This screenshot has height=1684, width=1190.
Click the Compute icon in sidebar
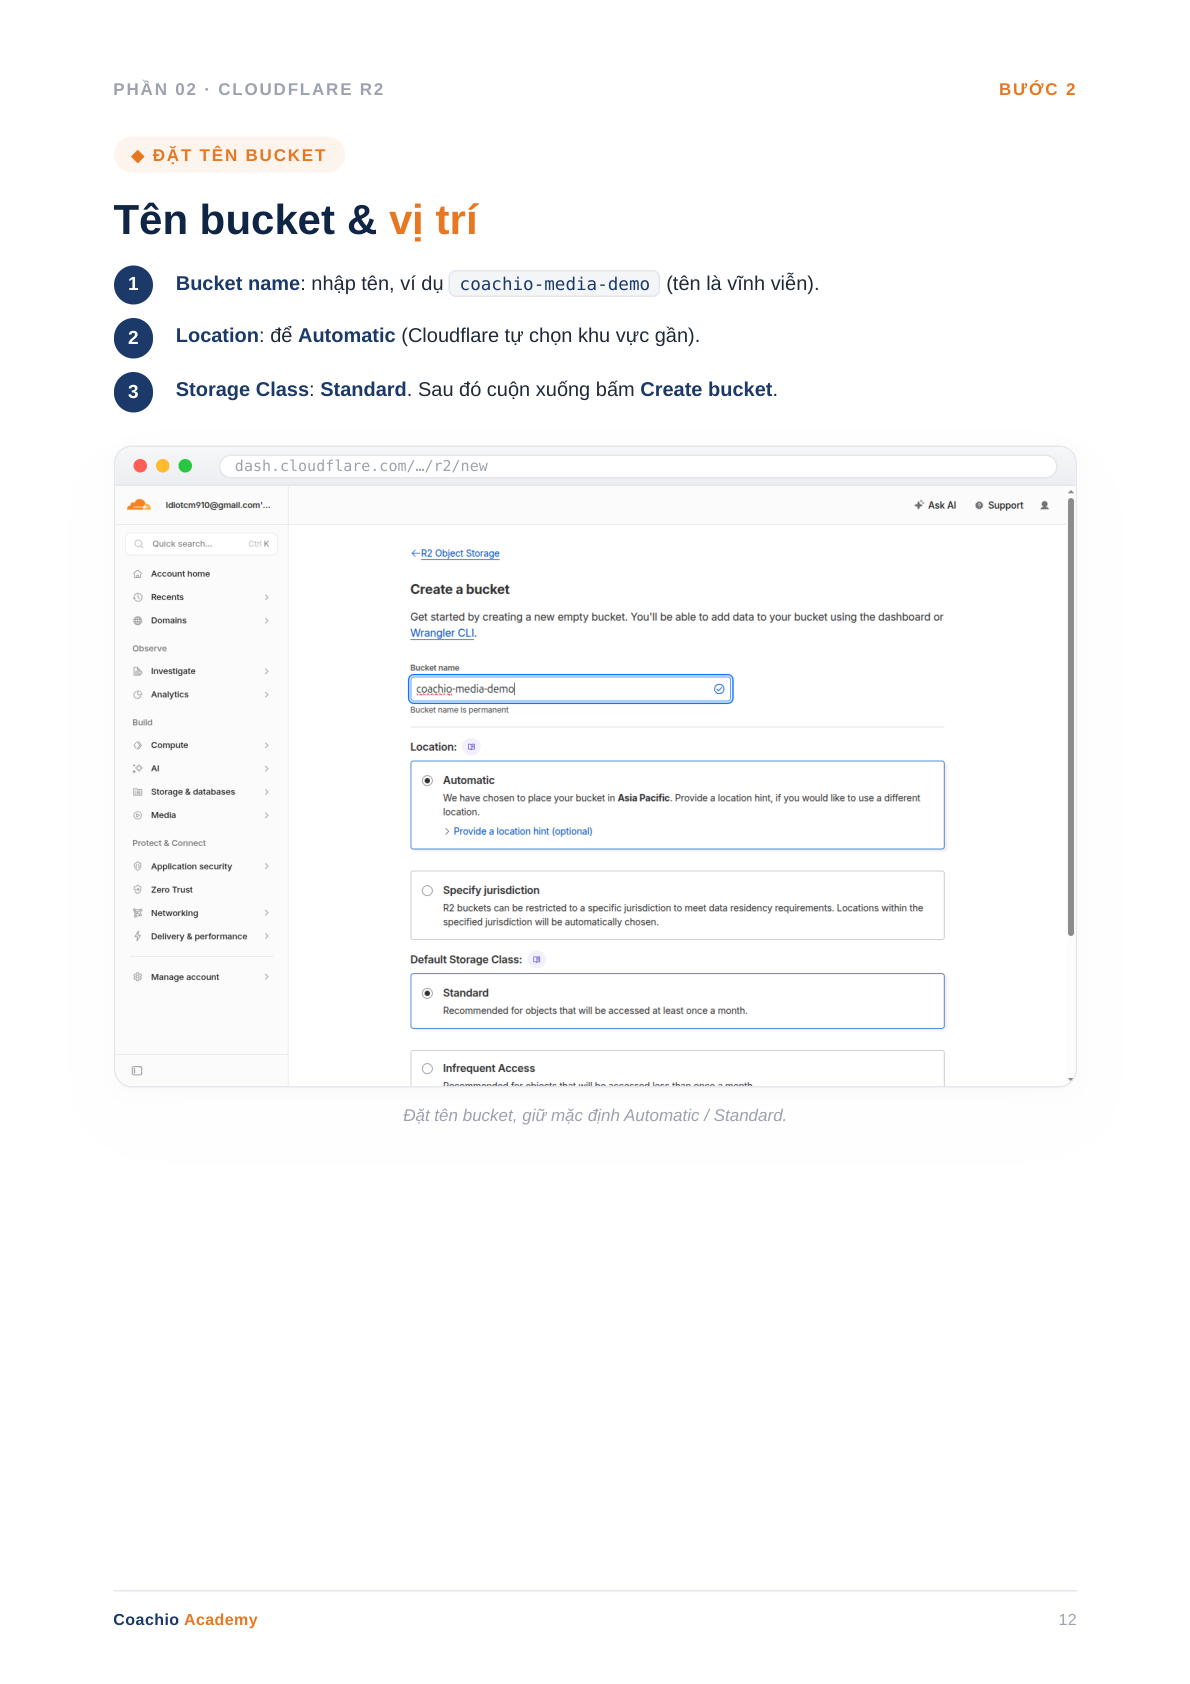[138, 745]
